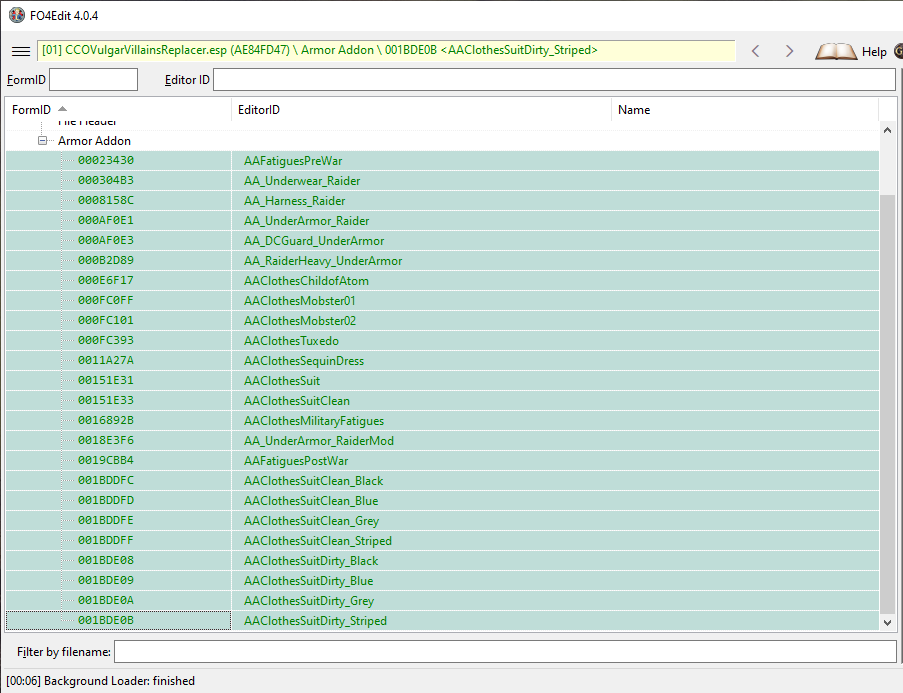Select record 0018E3F6

coord(105,441)
